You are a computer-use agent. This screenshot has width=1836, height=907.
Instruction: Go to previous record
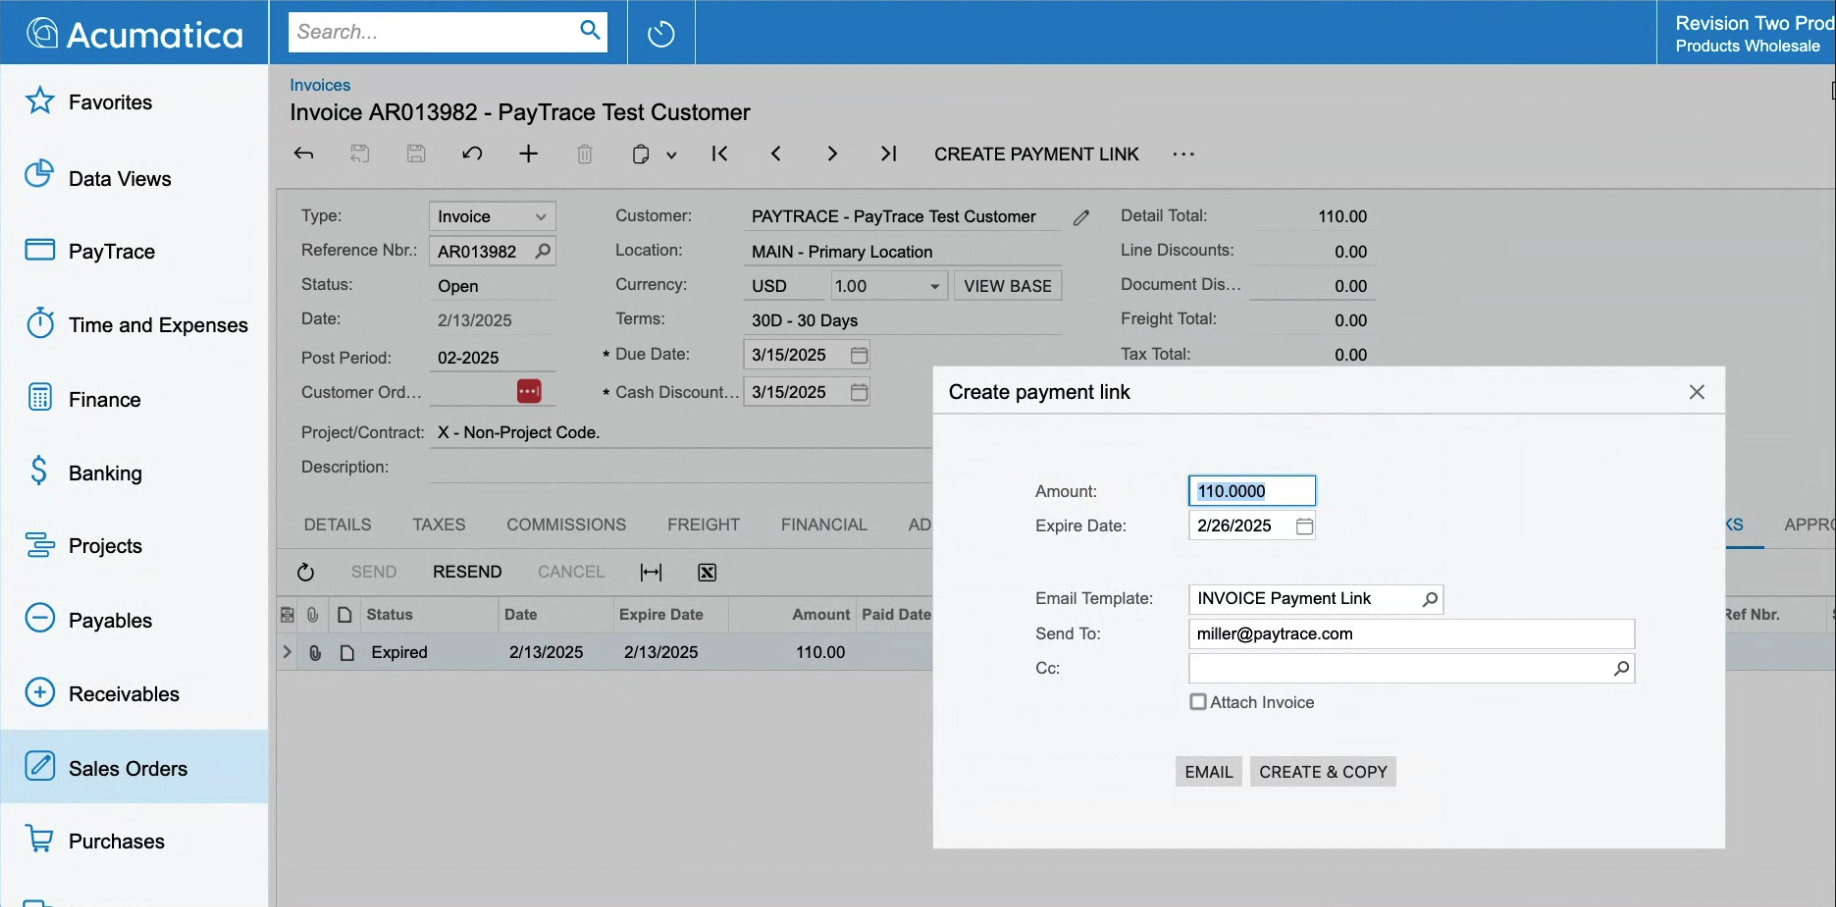tap(776, 154)
